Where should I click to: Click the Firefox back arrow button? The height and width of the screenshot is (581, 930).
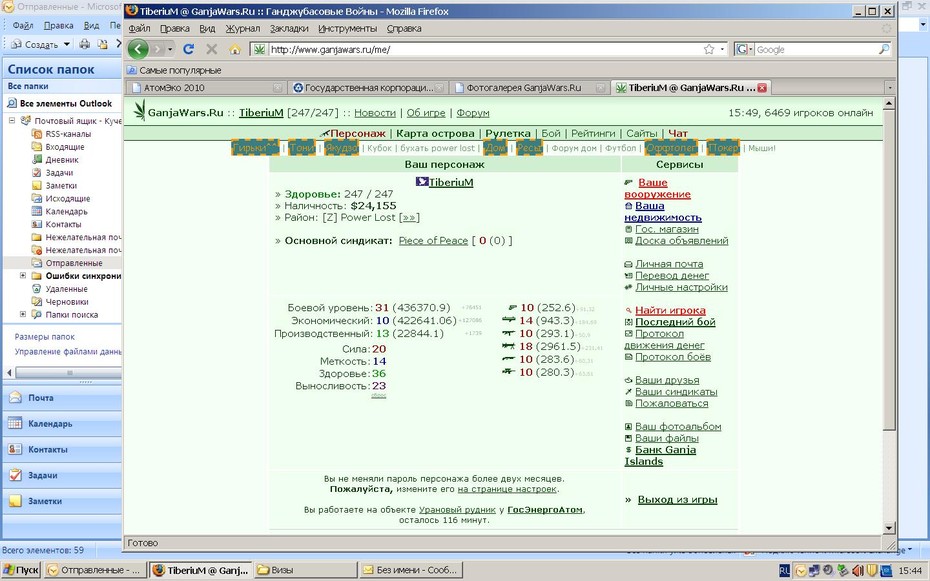[x=138, y=49]
